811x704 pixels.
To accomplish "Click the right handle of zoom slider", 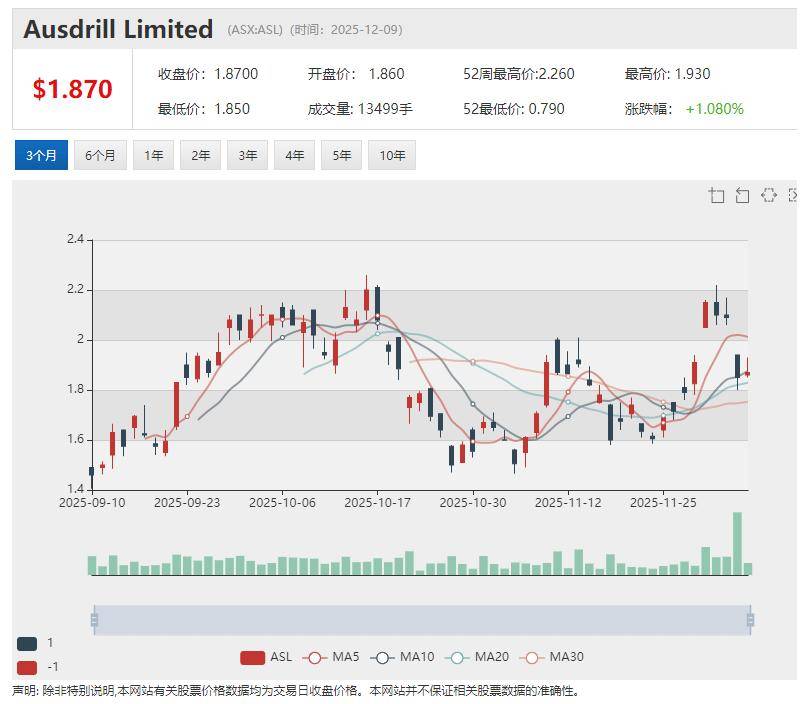I will click(x=750, y=620).
